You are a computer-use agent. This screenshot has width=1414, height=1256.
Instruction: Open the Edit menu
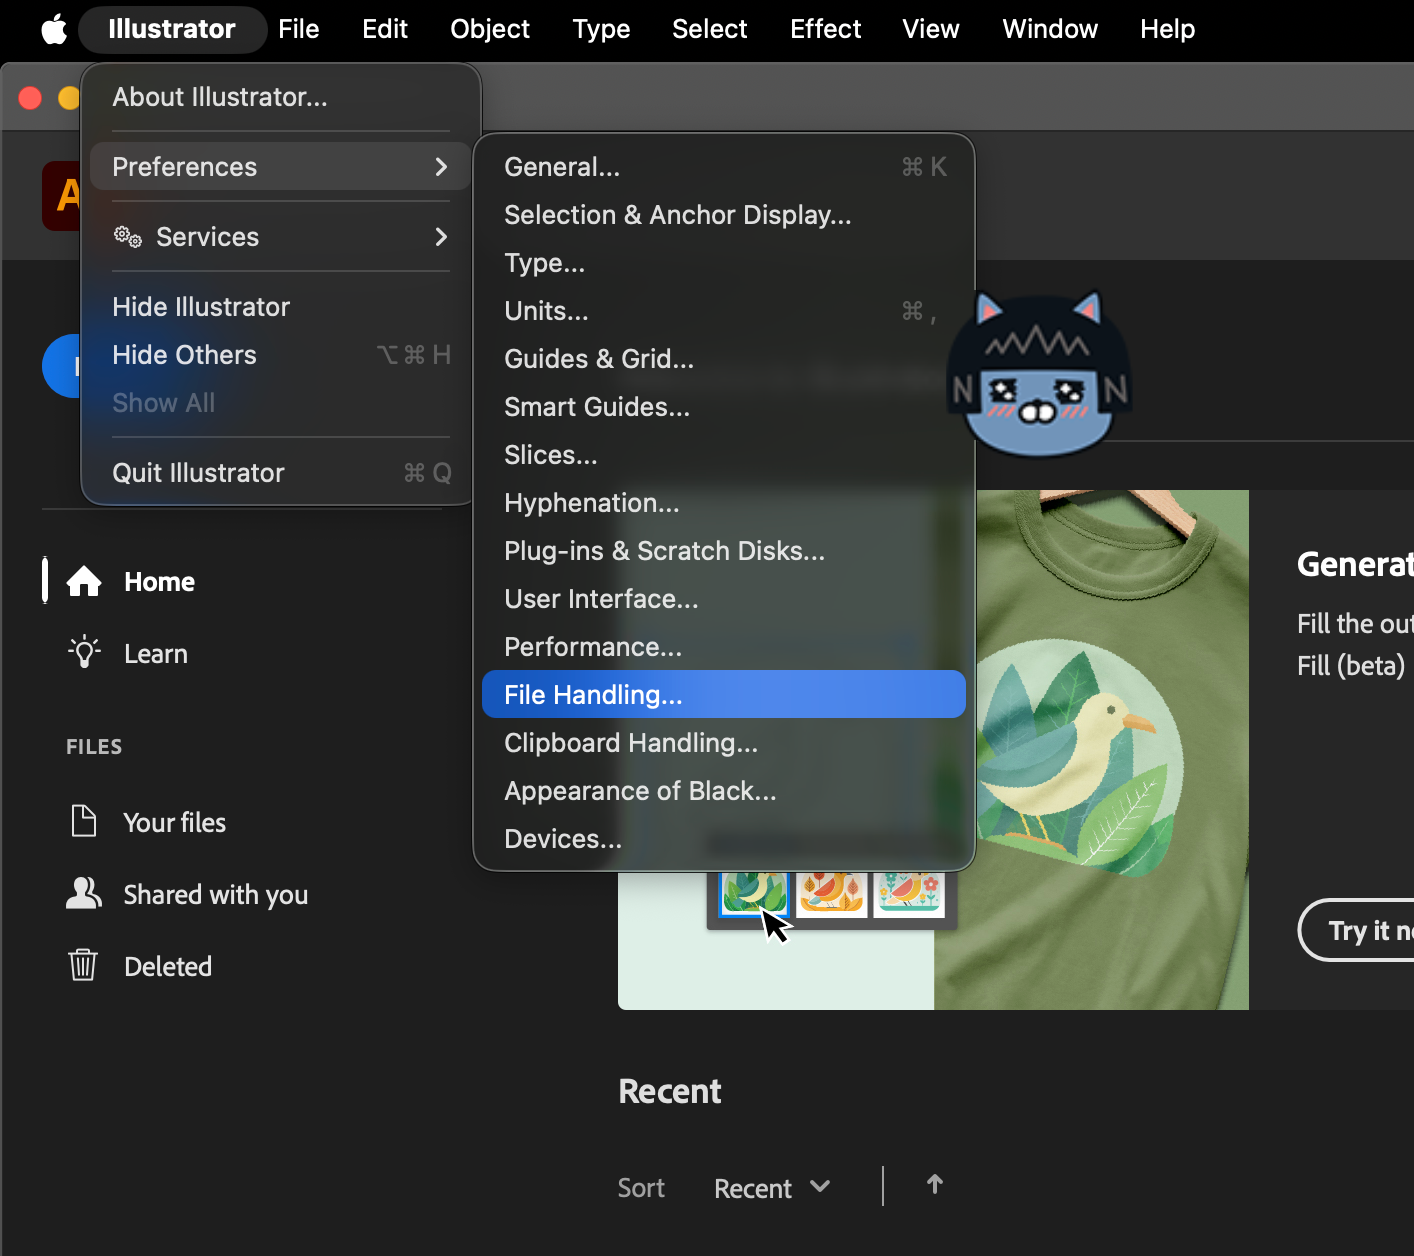[385, 29]
